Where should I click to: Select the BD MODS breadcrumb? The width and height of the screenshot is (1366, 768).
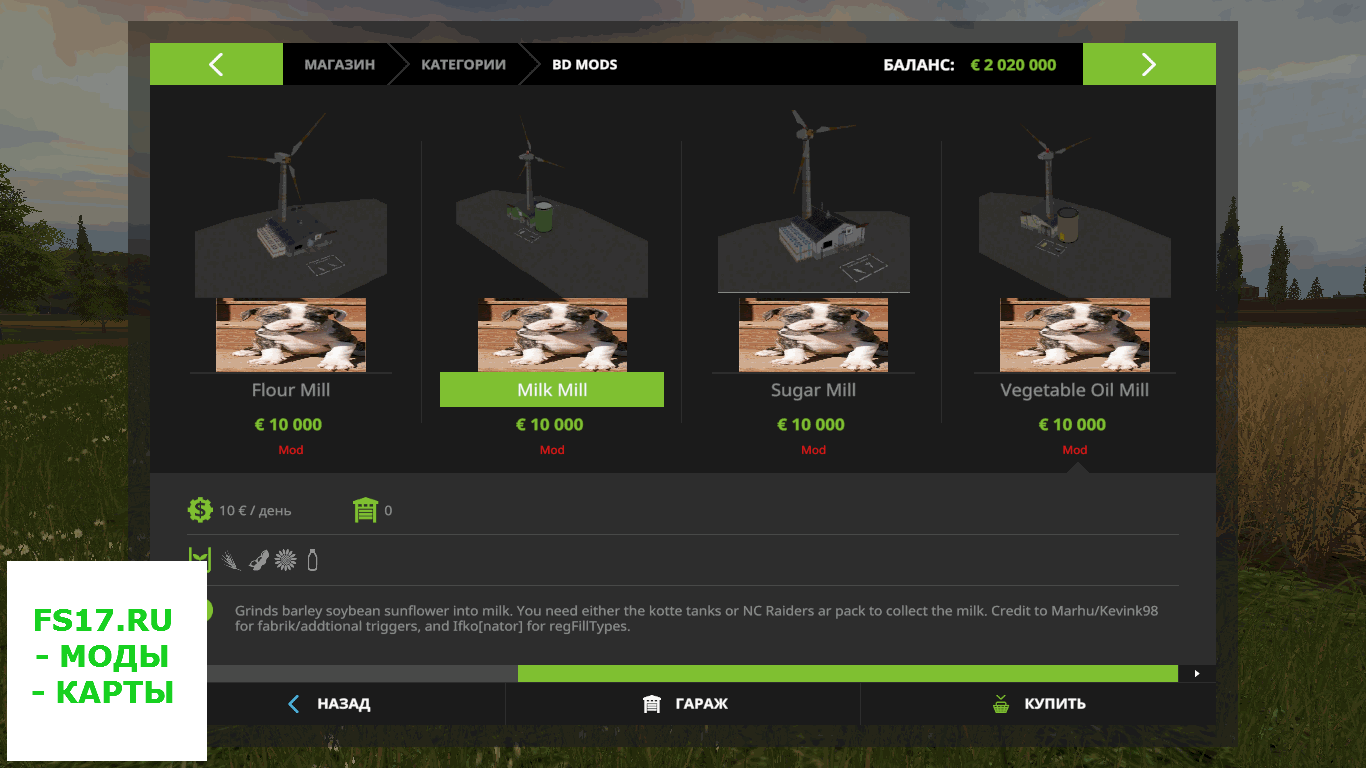pos(585,64)
